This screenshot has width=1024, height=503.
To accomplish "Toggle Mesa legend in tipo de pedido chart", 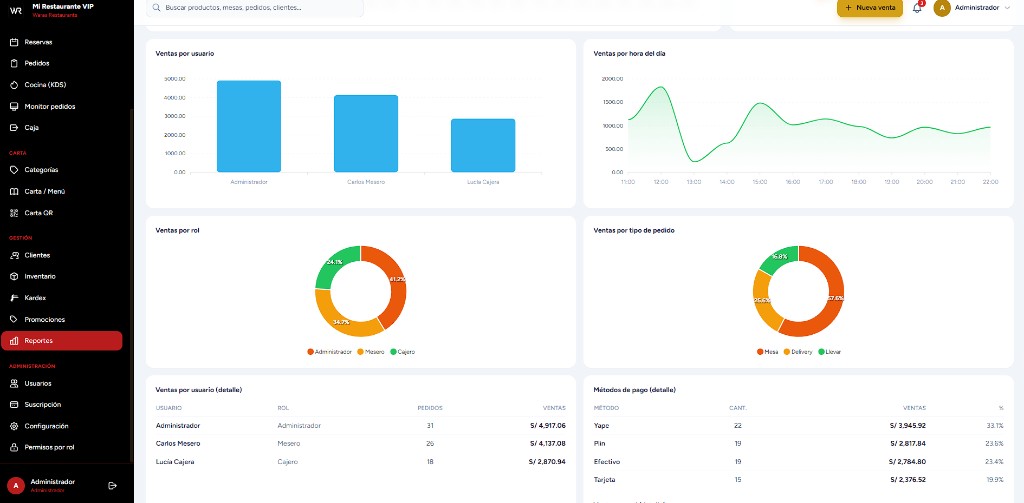I will [767, 351].
